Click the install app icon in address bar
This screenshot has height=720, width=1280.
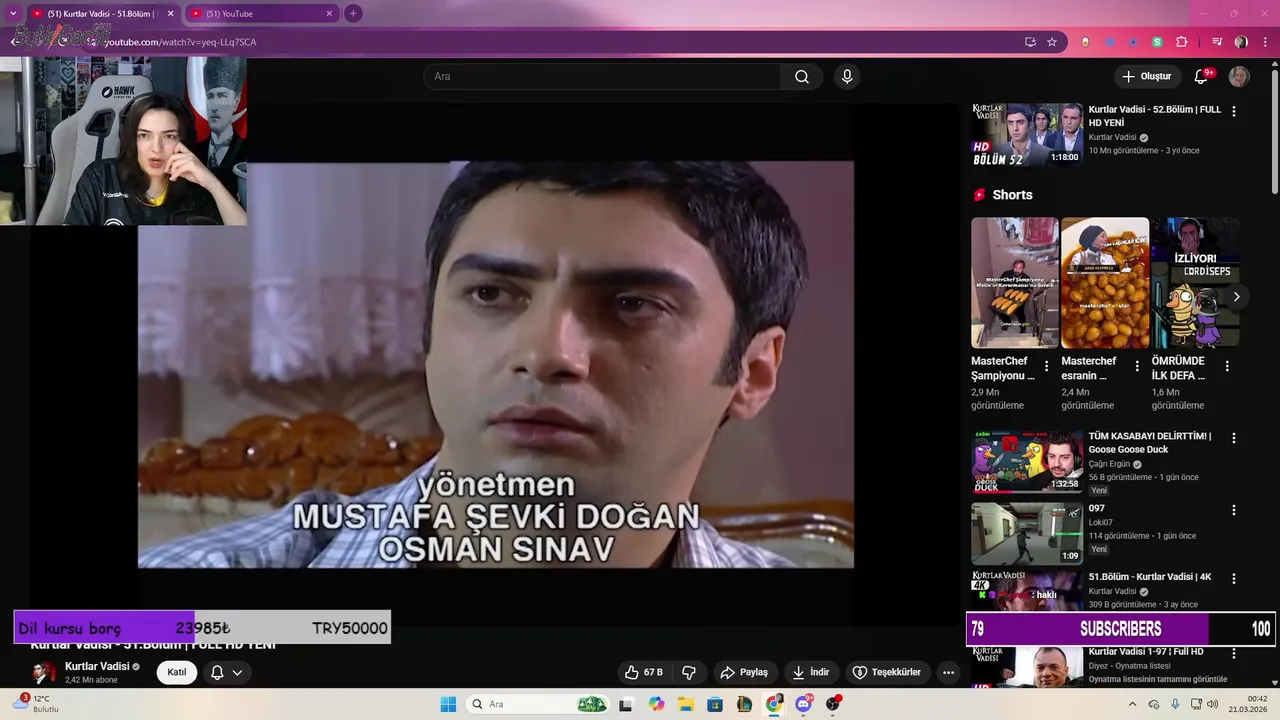(x=1030, y=42)
